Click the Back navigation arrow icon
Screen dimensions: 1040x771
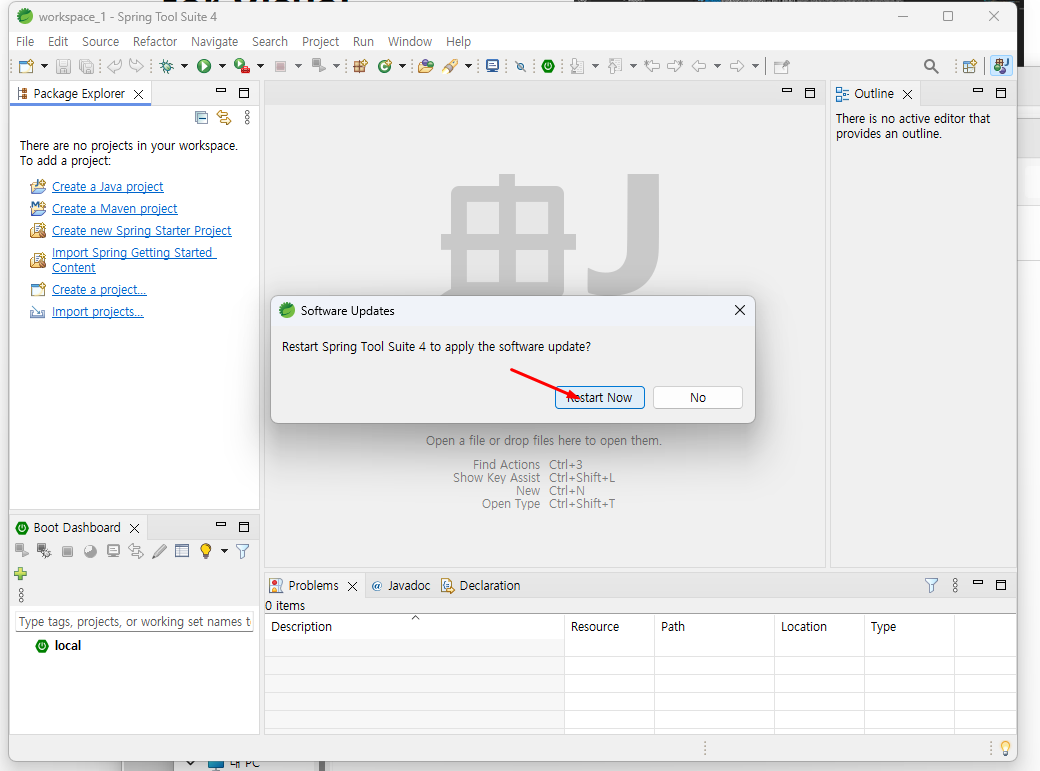(699, 66)
